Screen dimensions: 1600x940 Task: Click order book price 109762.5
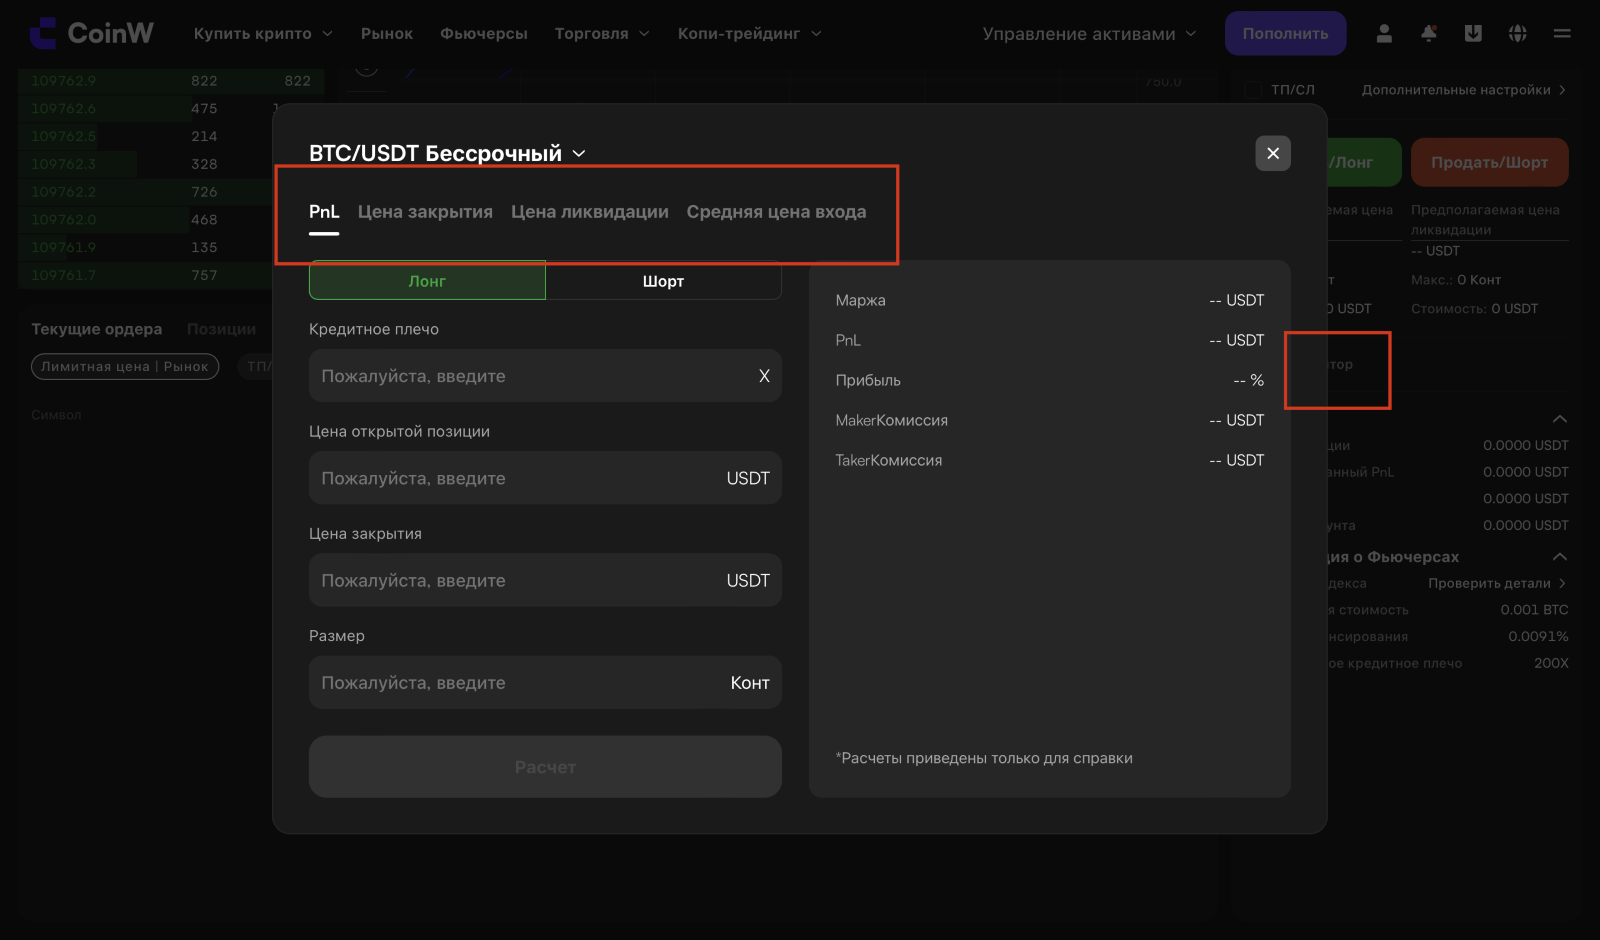pyautogui.click(x=64, y=136)
